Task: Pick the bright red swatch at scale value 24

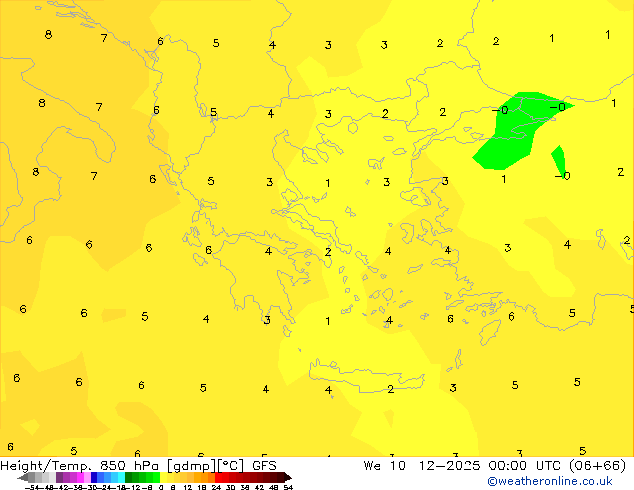Action: 218,478
